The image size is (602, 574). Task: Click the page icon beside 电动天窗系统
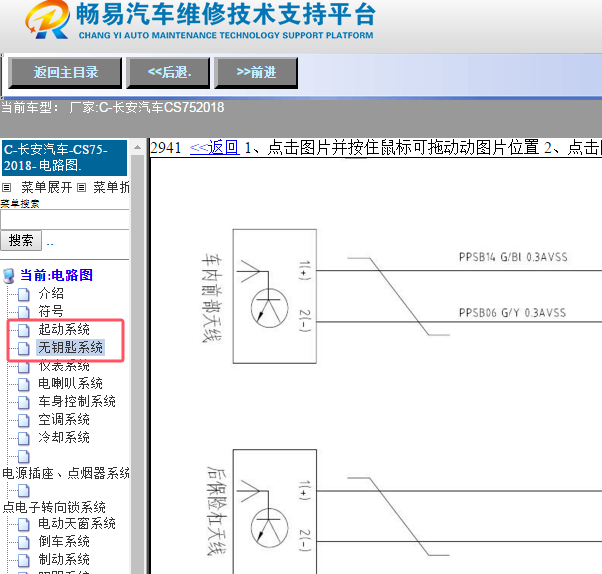coord(23,524)
